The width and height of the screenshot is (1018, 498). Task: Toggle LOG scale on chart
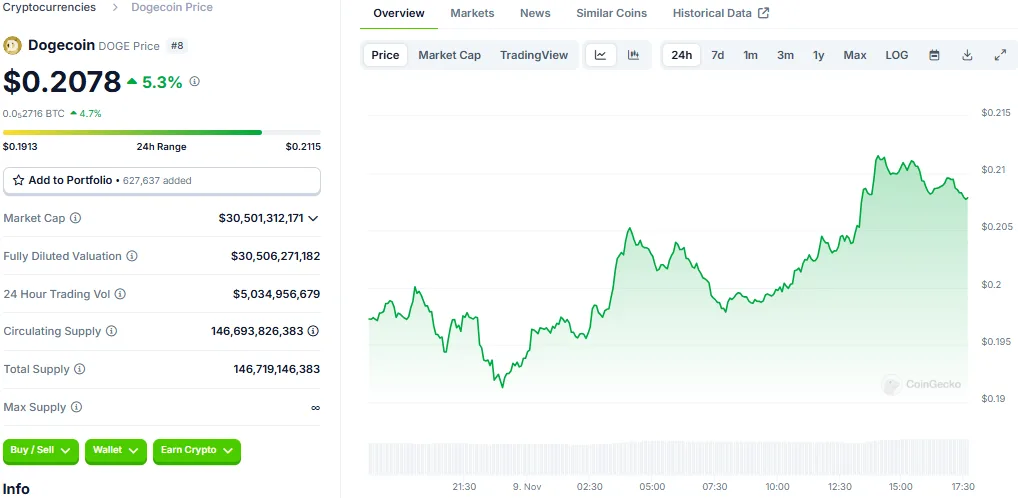(x=897, y=55)
